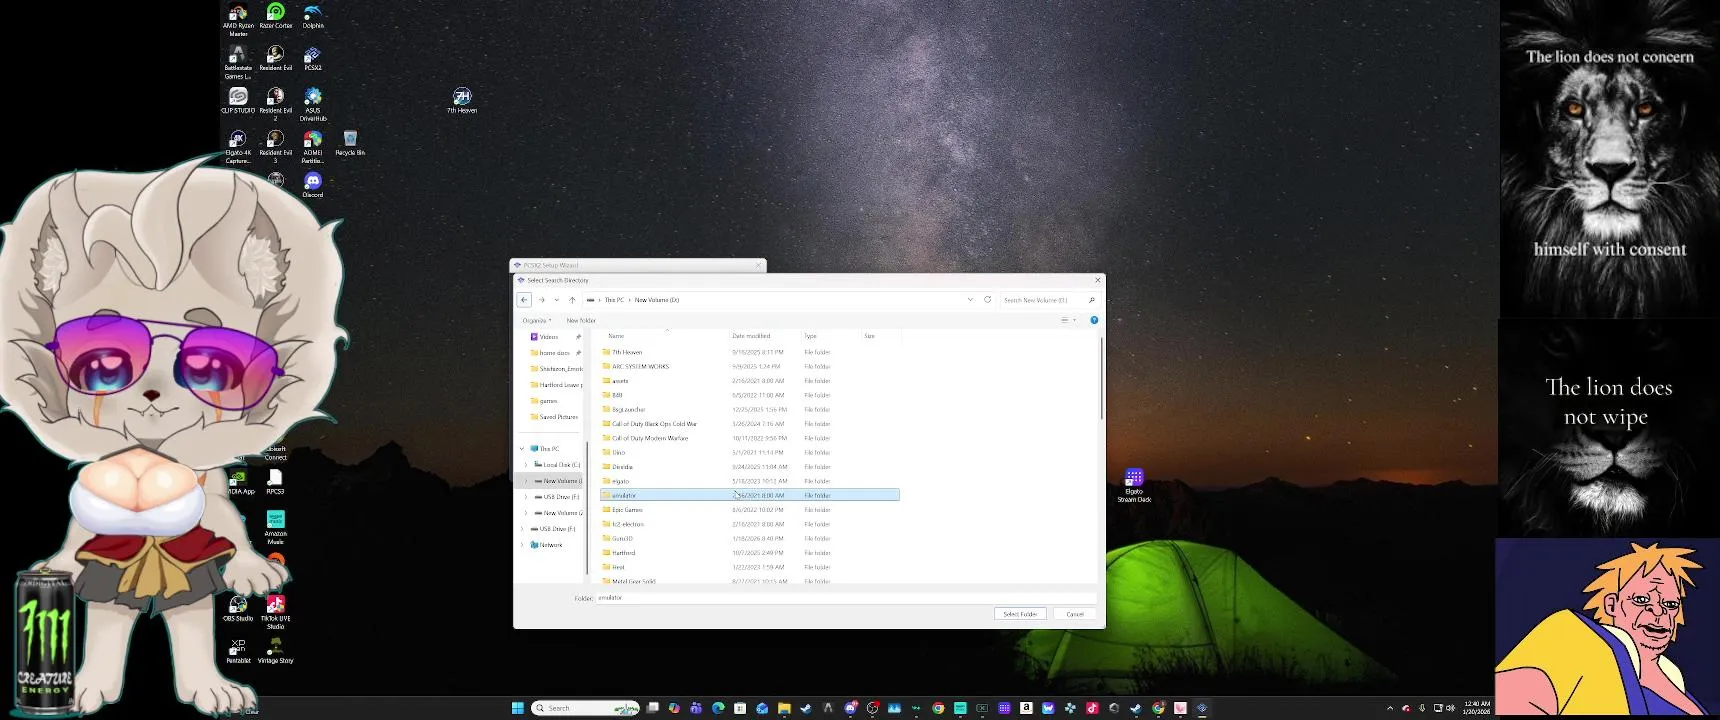
Task: Select the Vintage Story desktop icon
Action: pyautogui.click(x=275, y=651)
